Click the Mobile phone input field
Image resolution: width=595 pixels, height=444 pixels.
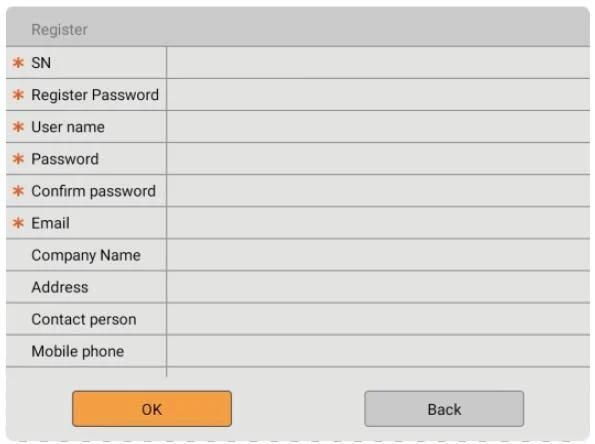click(378, 351)
